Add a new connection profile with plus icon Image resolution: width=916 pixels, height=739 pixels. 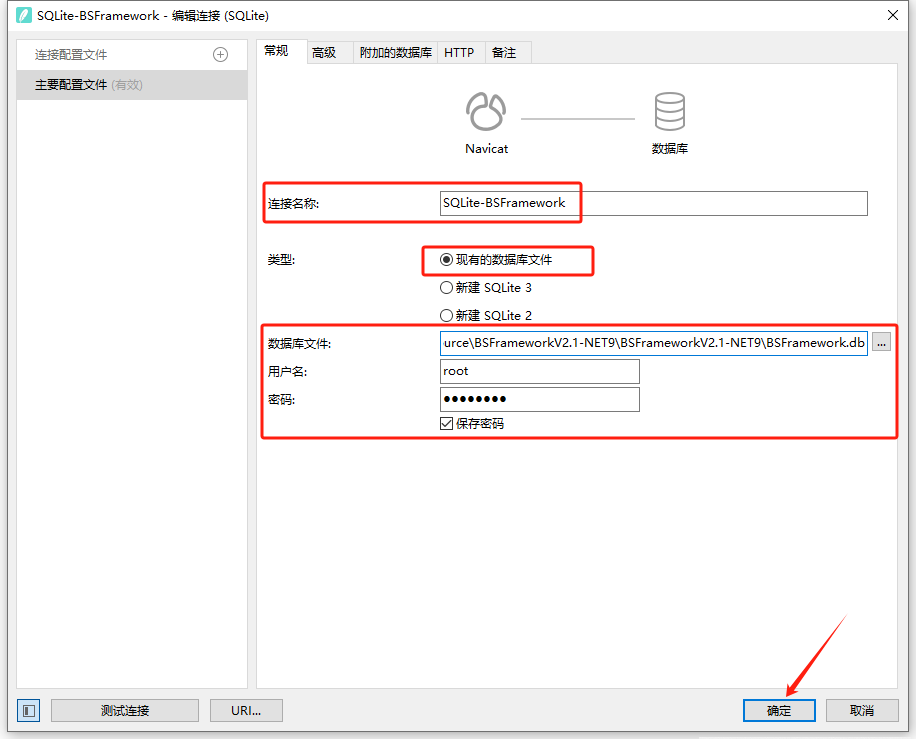coord(220,55)
